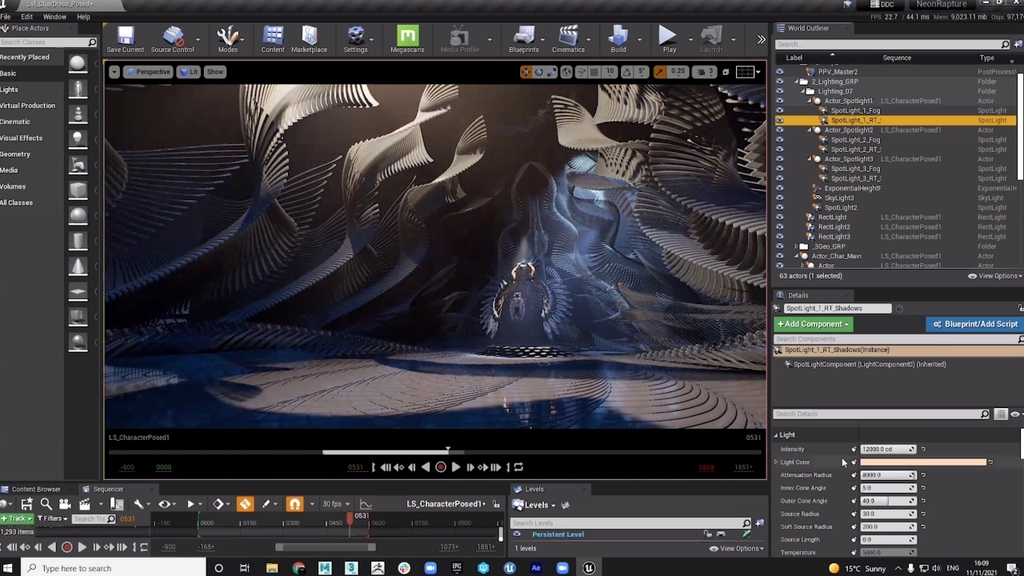
Task: Open the Cinematics toolbar icon
Action: click(568, 39)
